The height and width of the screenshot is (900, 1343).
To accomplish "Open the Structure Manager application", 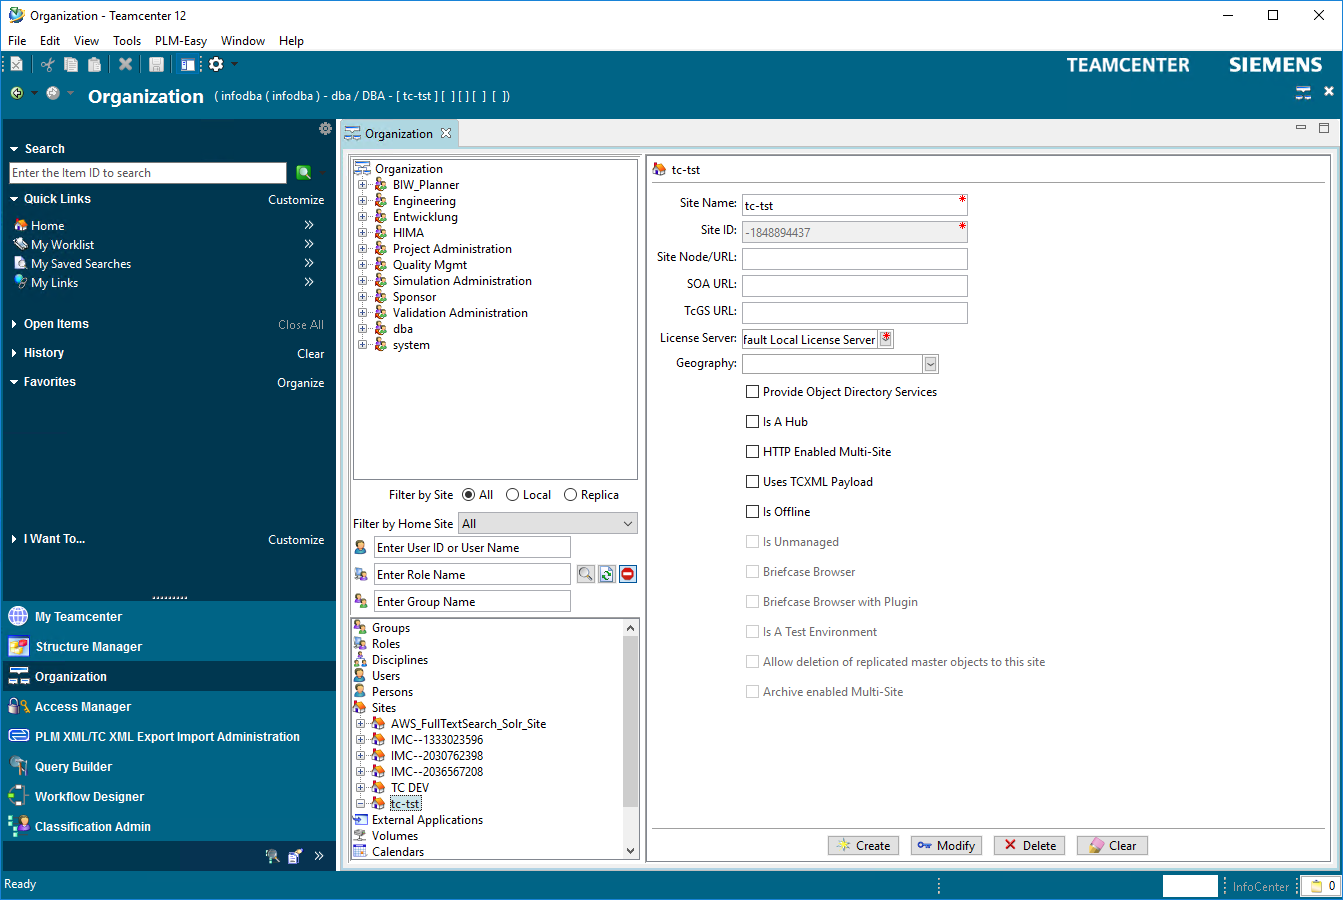I will click(x=88, y=647).
